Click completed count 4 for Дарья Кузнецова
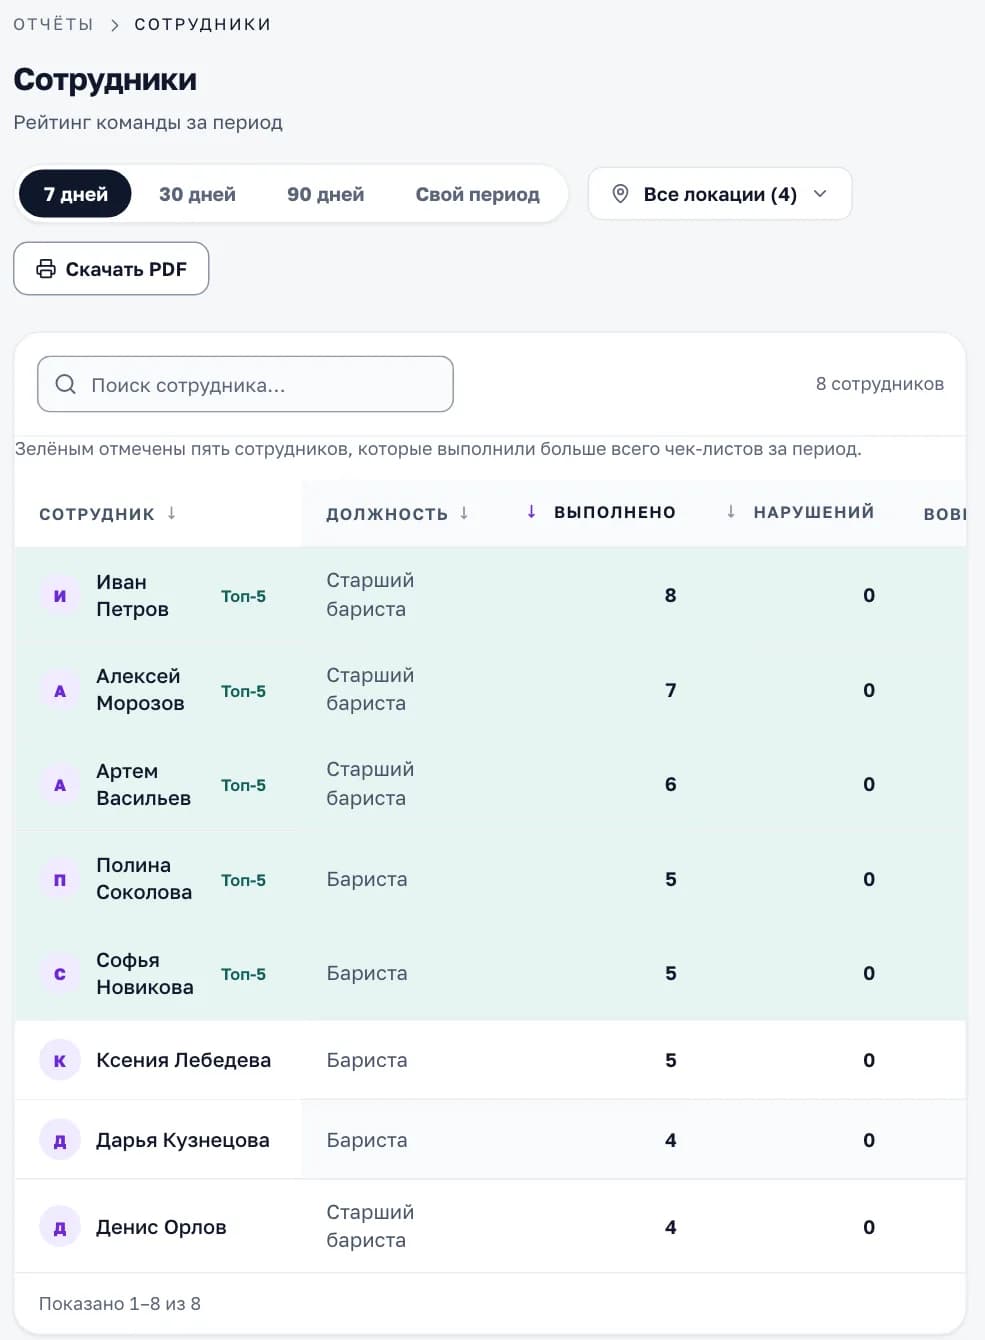 (671, 1140)
